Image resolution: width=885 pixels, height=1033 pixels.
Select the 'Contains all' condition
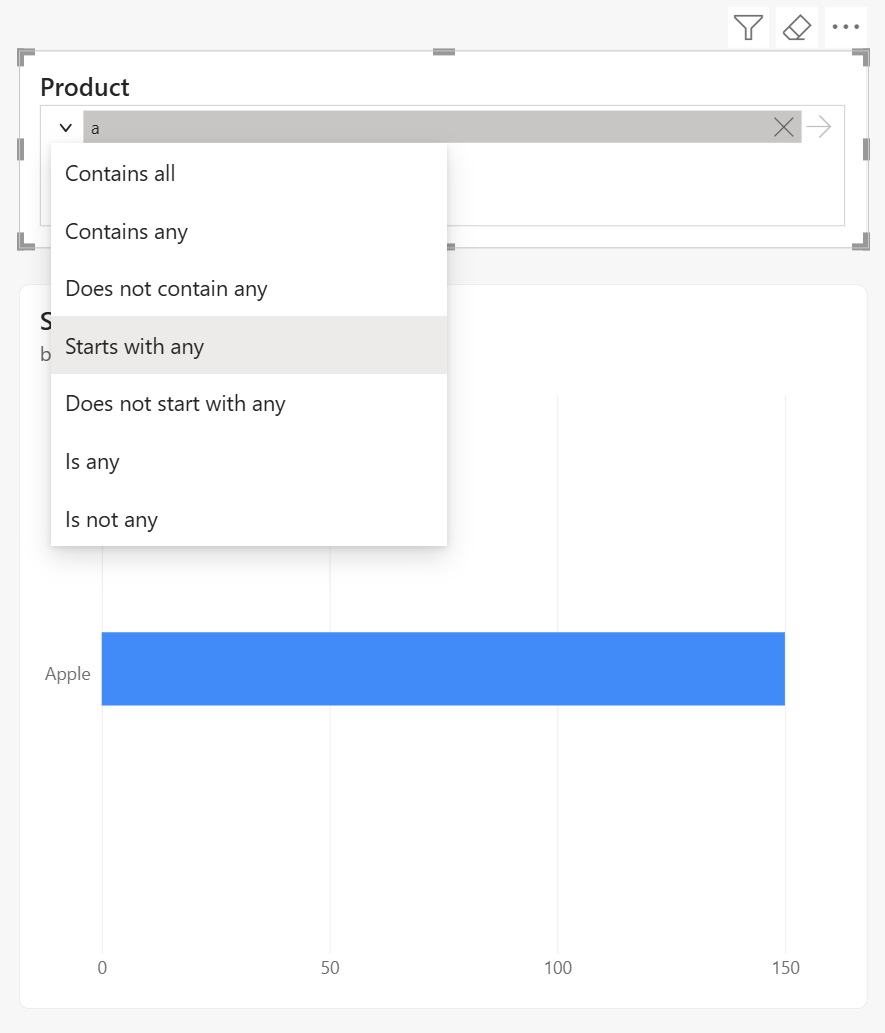[x=120, y=173]
